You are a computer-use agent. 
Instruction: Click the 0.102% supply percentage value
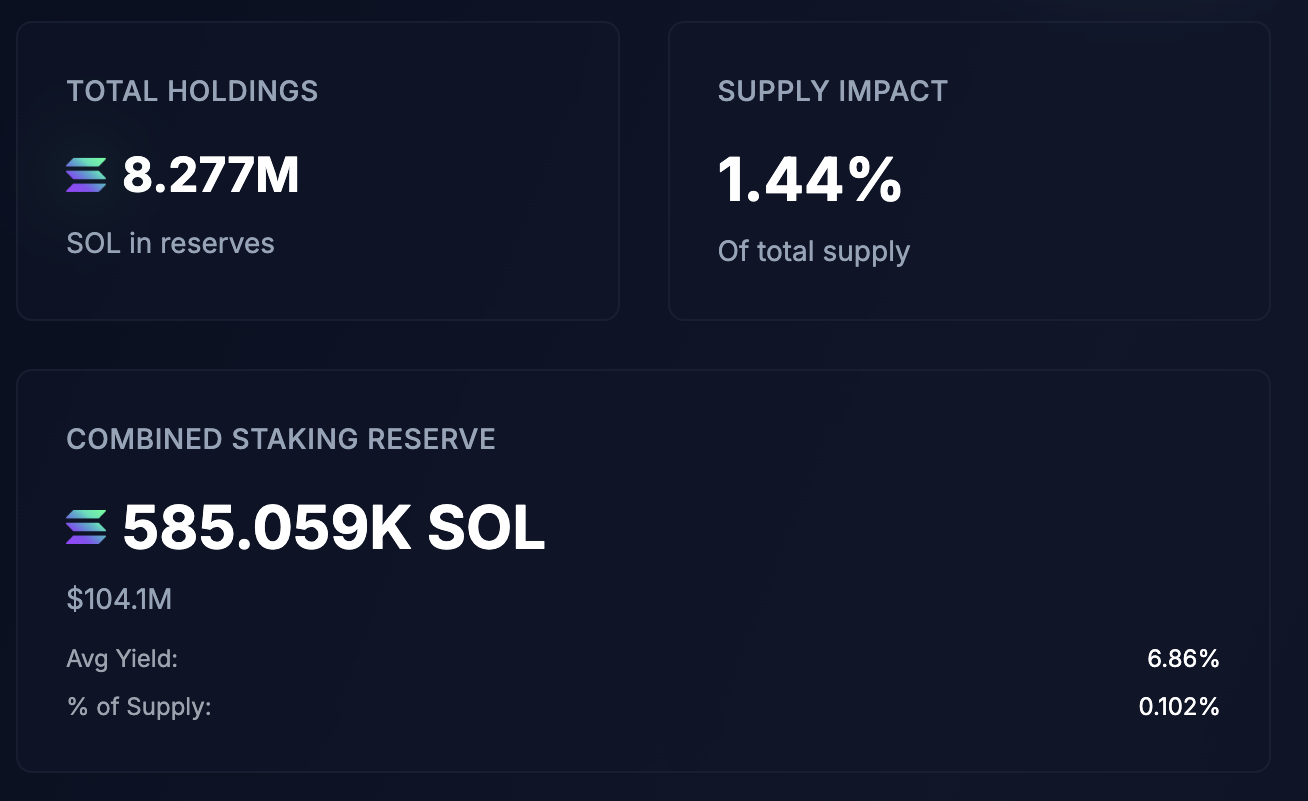[1179, 707]
